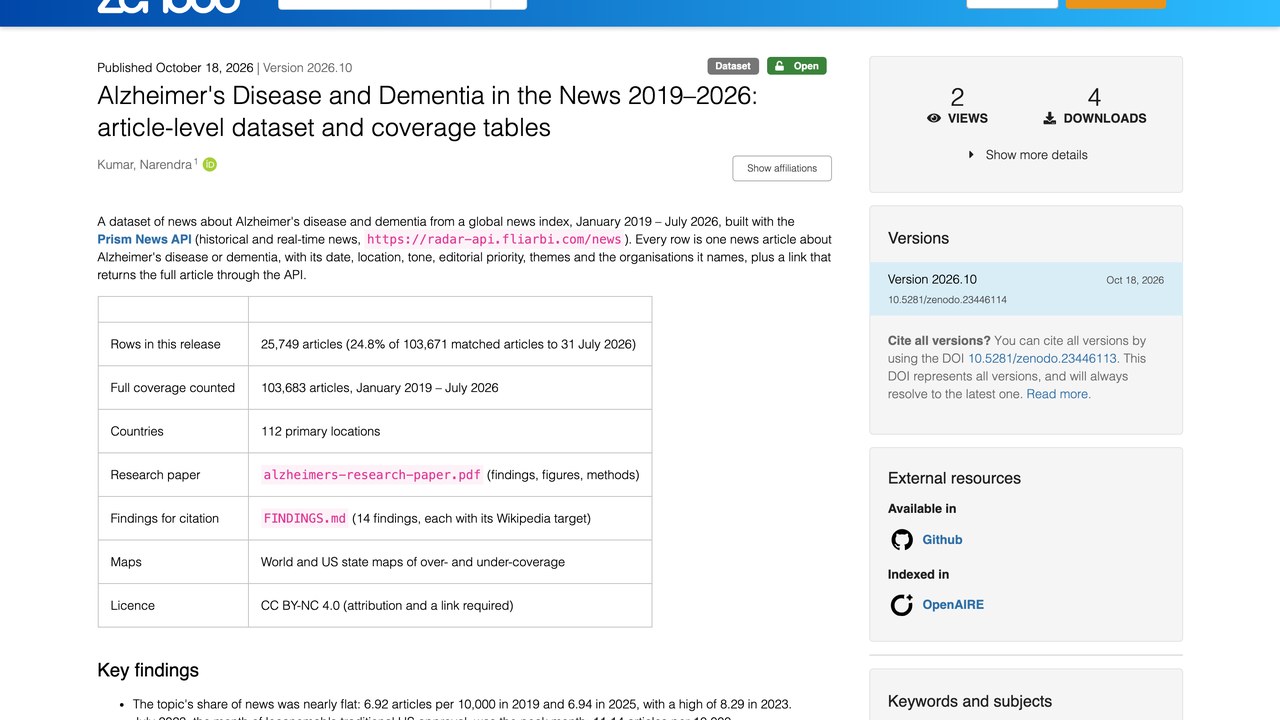Screen dimensions: 1280x720
Task: Click the Key findings heading
Action: pos(148,670)
